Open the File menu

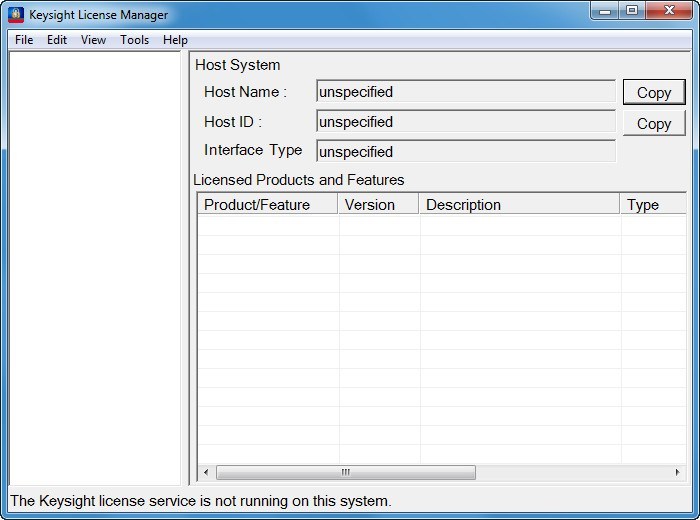(24, 40)
